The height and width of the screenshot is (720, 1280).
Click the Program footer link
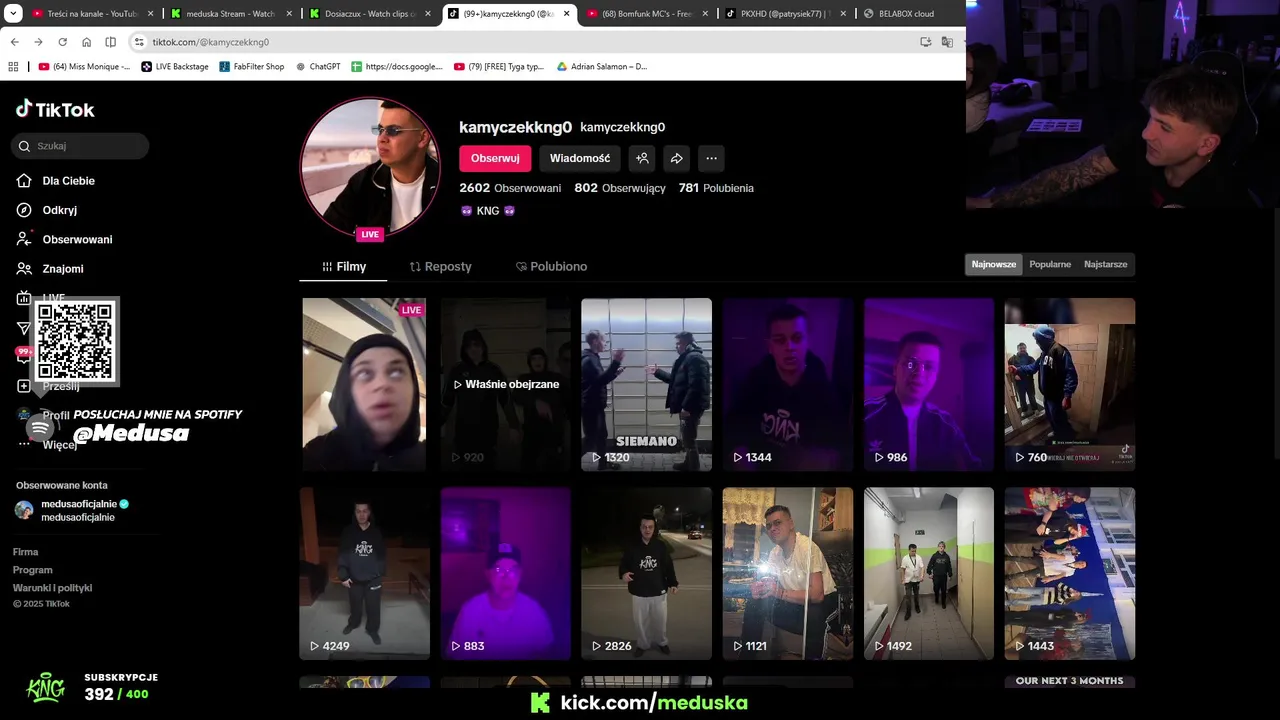[33, 570]
